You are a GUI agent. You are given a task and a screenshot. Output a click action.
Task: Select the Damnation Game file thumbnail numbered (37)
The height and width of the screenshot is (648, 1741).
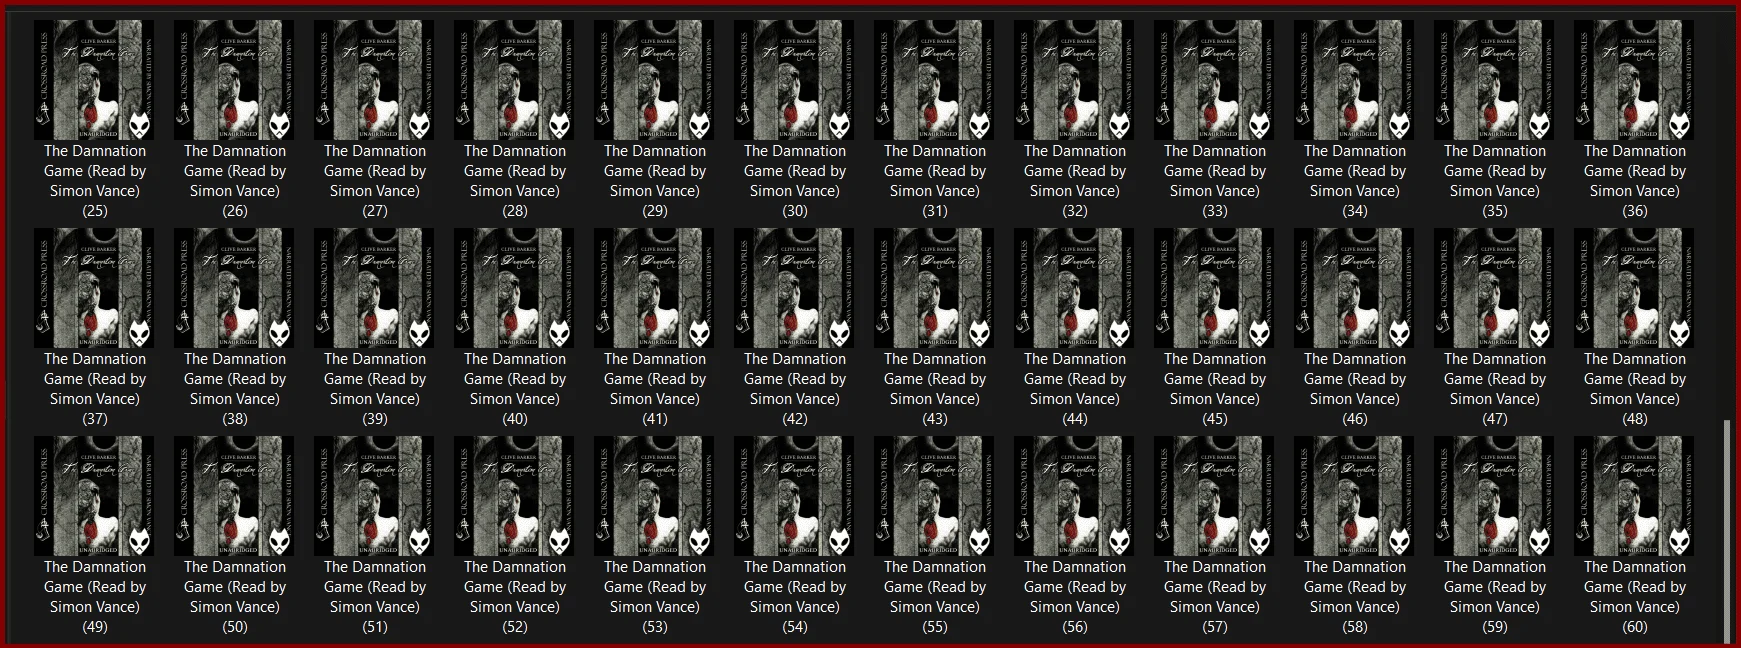(x=95, y=288)
